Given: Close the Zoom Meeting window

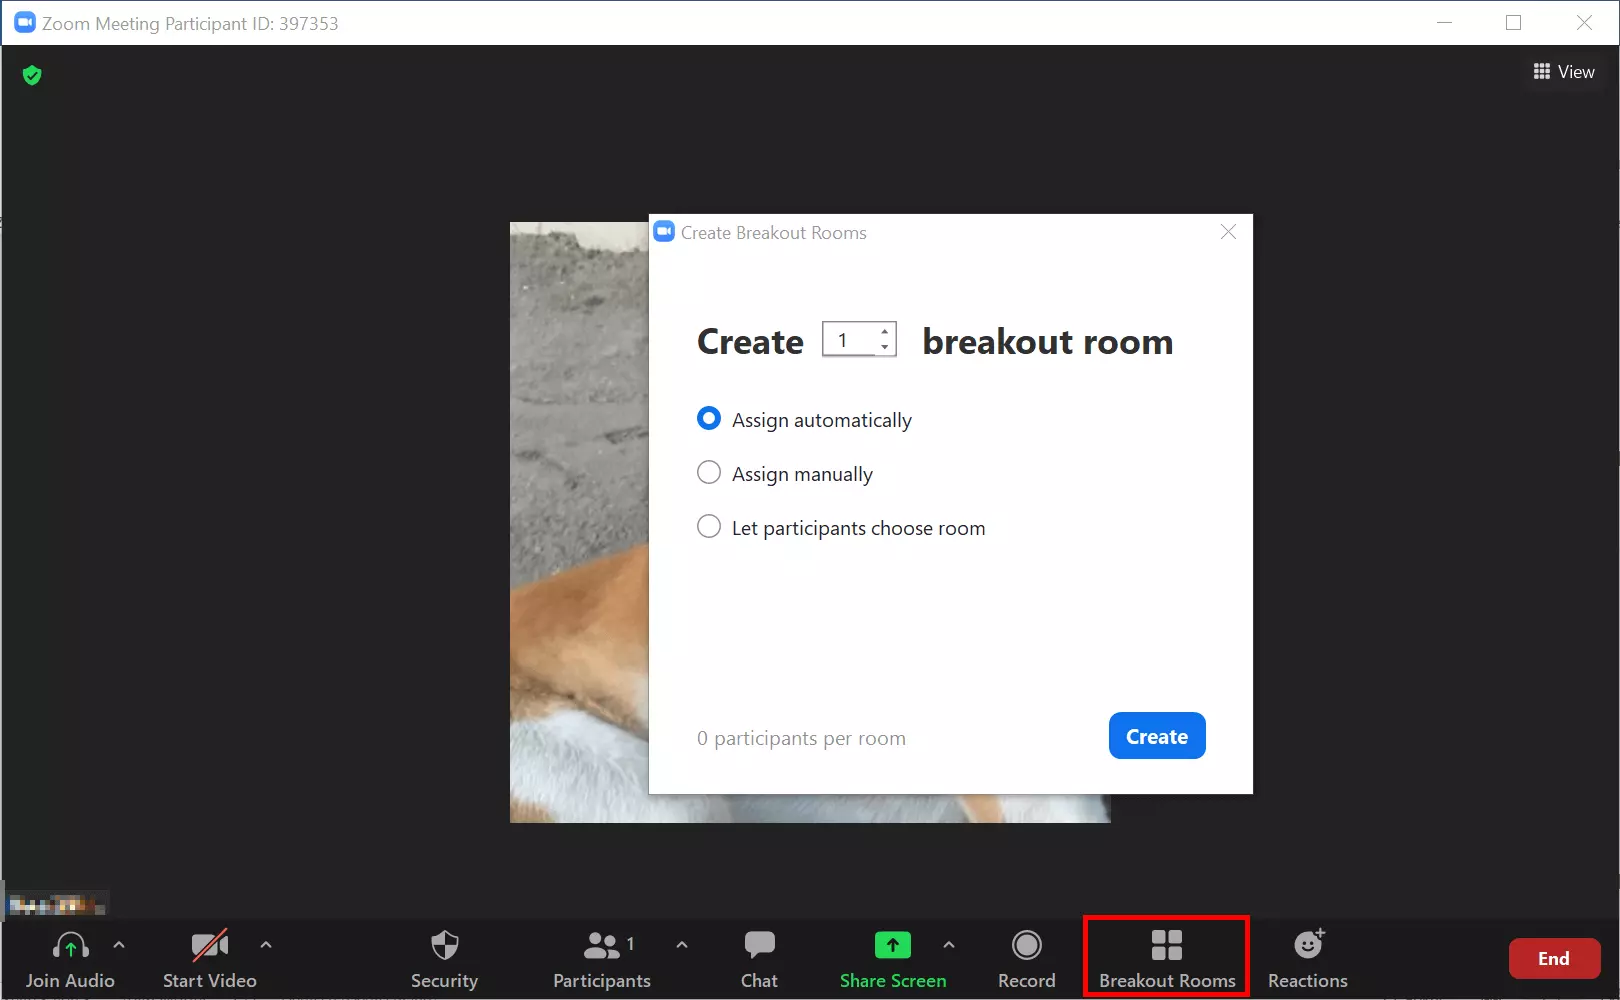Looking at the screenshot, I should (x=1584, y=22).
